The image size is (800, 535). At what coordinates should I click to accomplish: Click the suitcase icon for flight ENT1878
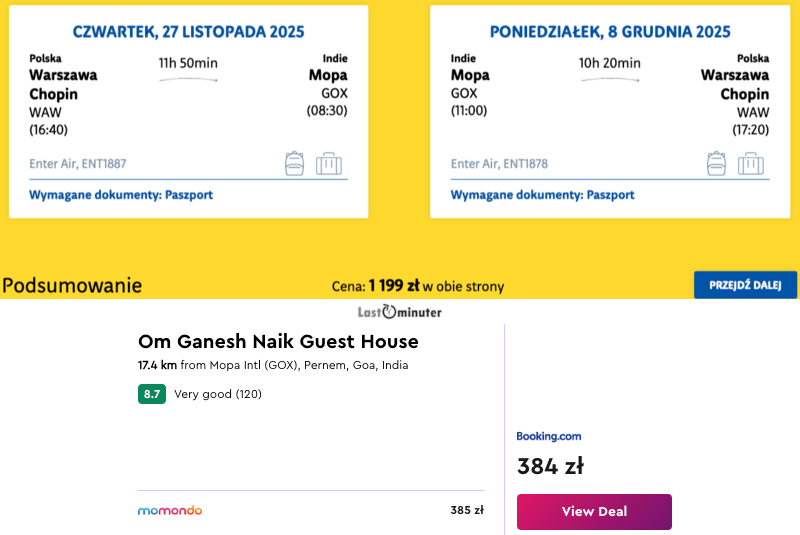tap(750, 163)
